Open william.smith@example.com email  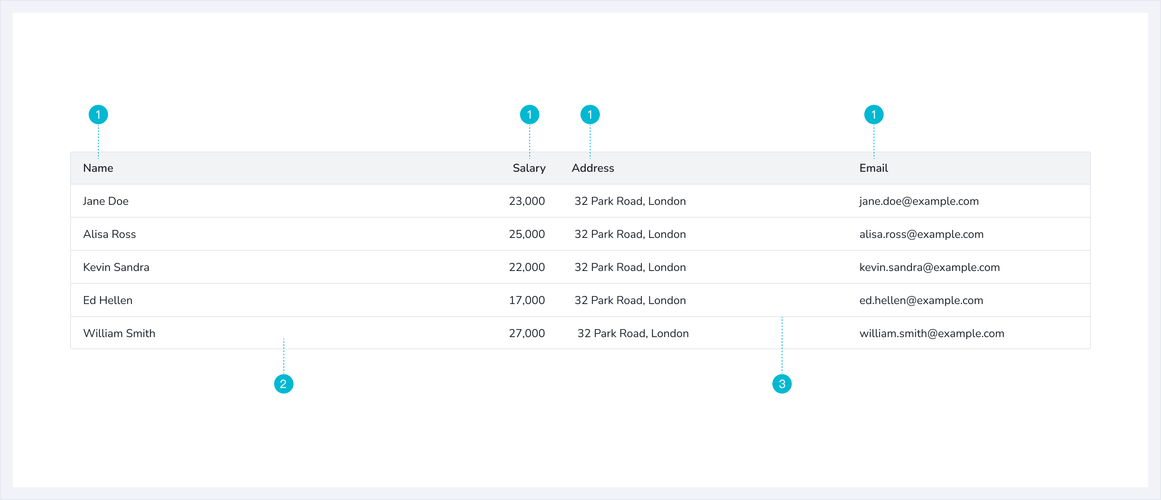(x=931, y=333)
